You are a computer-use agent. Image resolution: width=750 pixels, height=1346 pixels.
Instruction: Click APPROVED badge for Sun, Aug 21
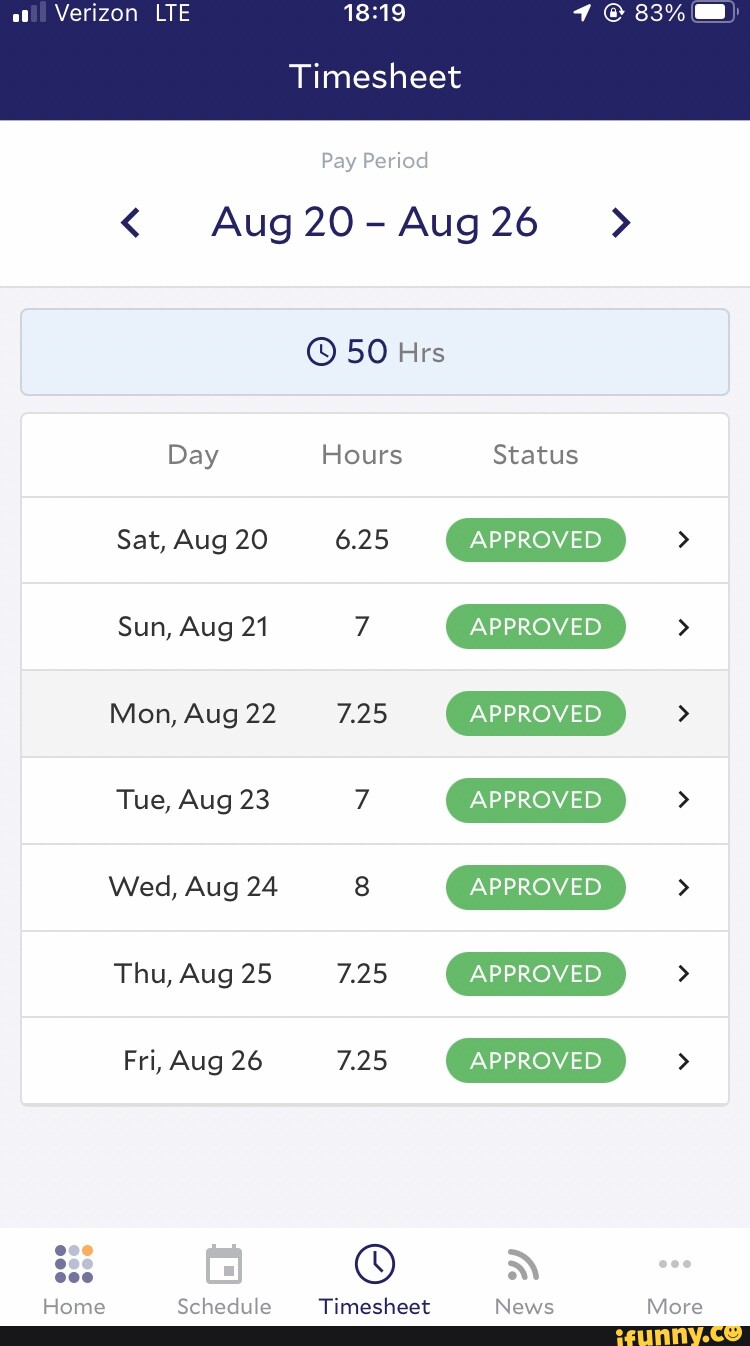(535, 627)
